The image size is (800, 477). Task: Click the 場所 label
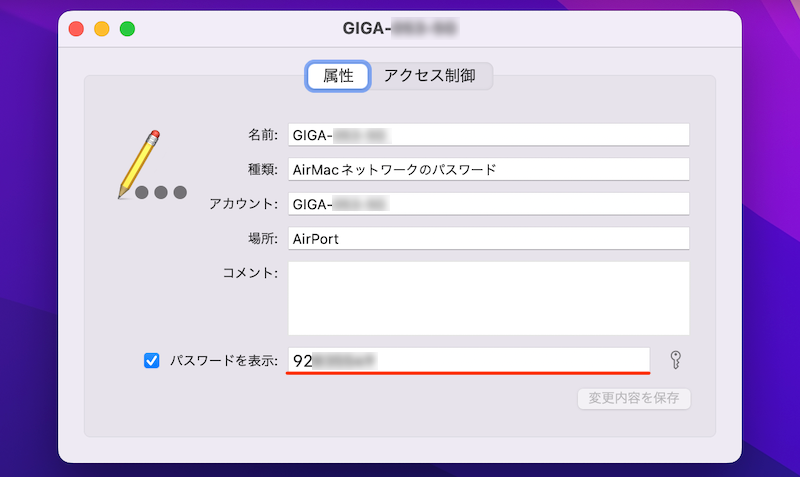coord(260,239)
